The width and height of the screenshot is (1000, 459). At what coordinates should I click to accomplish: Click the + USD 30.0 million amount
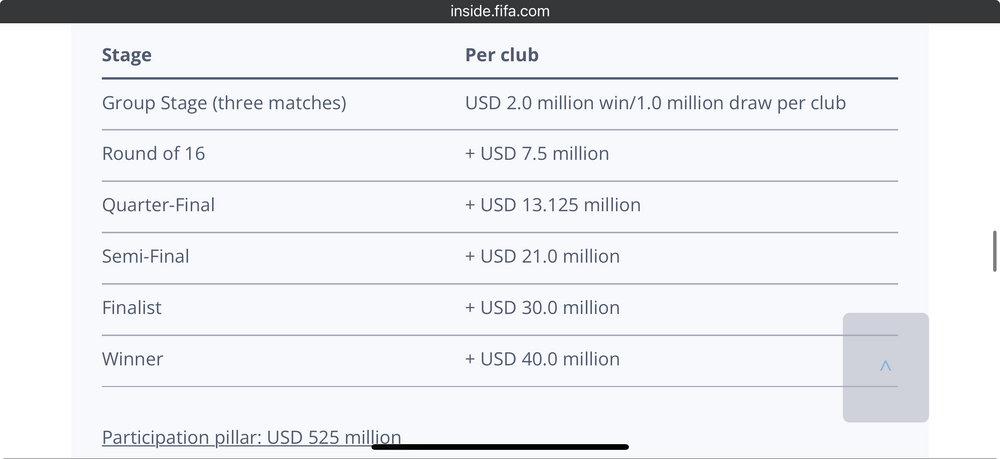click(x=542, y=307)
